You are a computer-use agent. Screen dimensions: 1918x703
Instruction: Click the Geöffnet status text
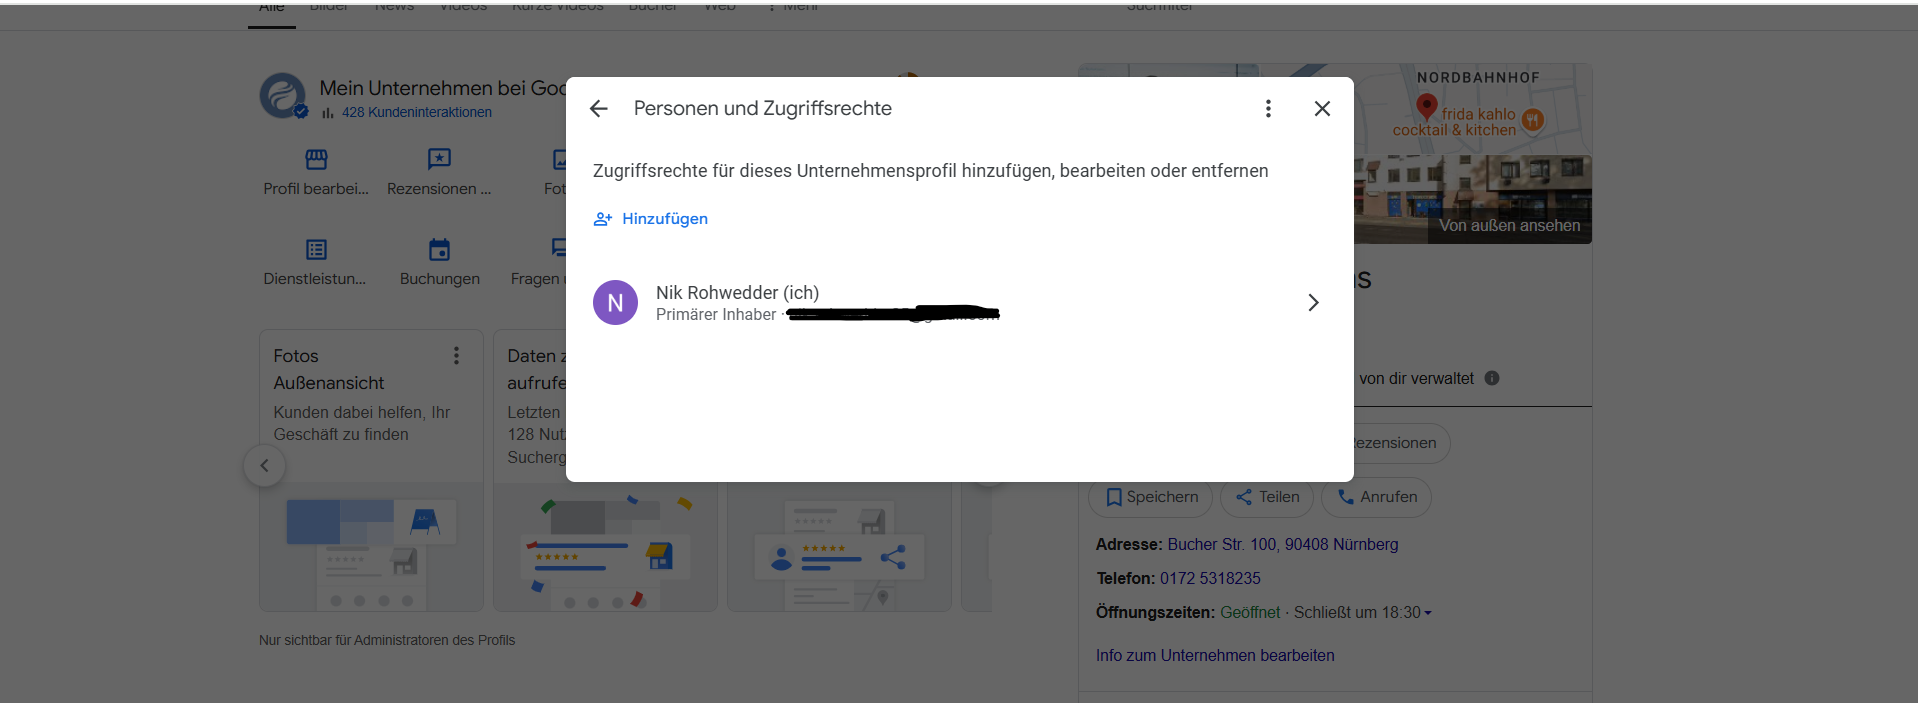pos(1250,613)
